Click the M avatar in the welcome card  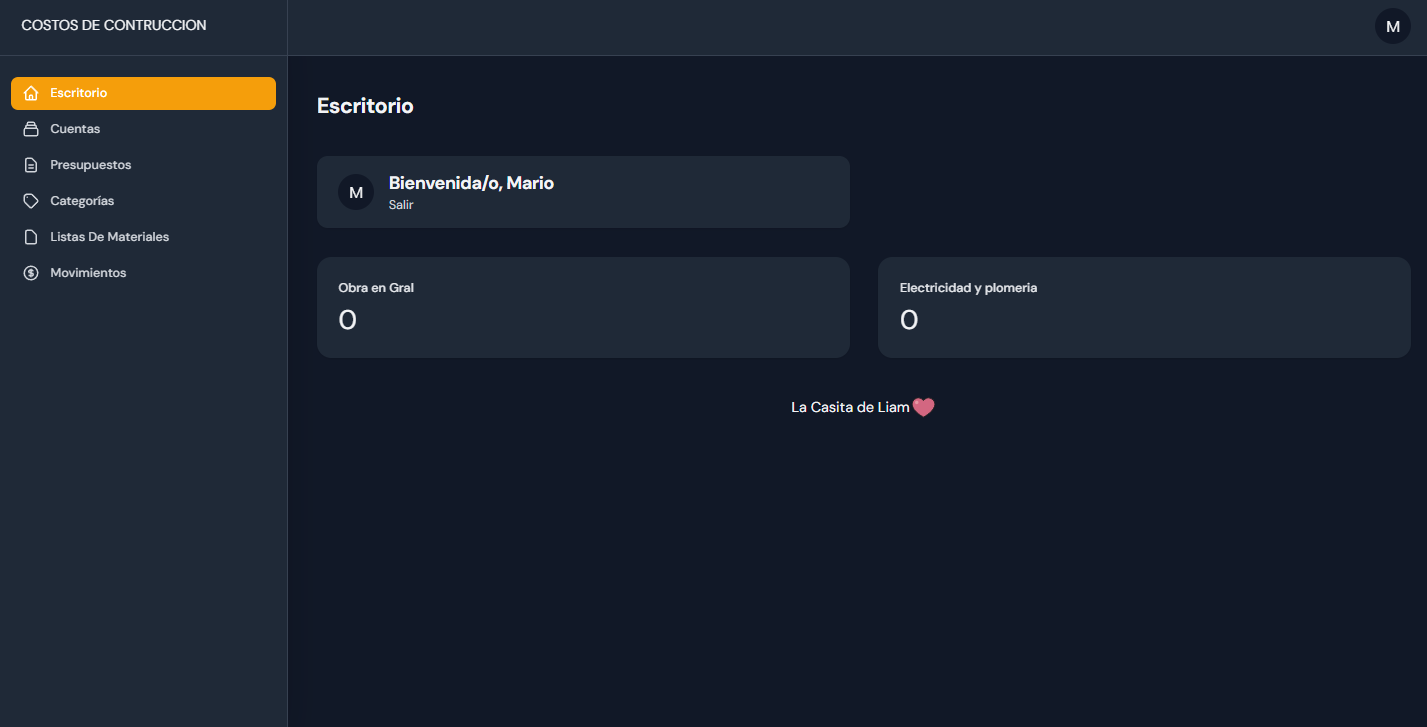(356, 192)
